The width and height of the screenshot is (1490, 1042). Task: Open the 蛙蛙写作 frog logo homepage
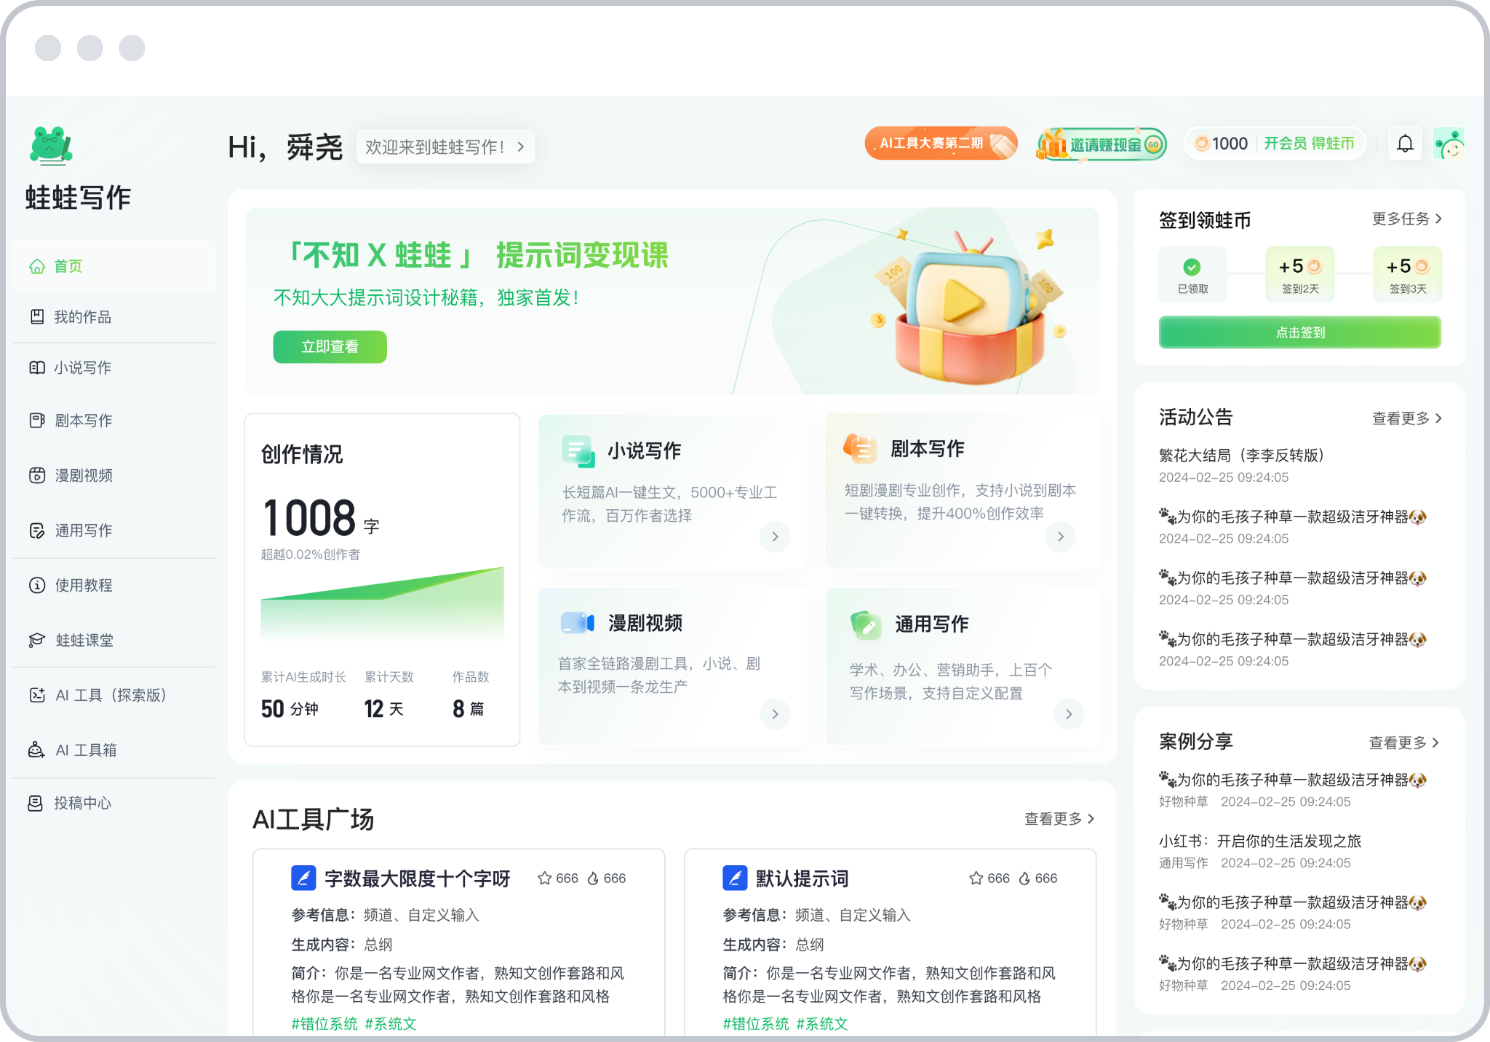(x=52, y=145)
